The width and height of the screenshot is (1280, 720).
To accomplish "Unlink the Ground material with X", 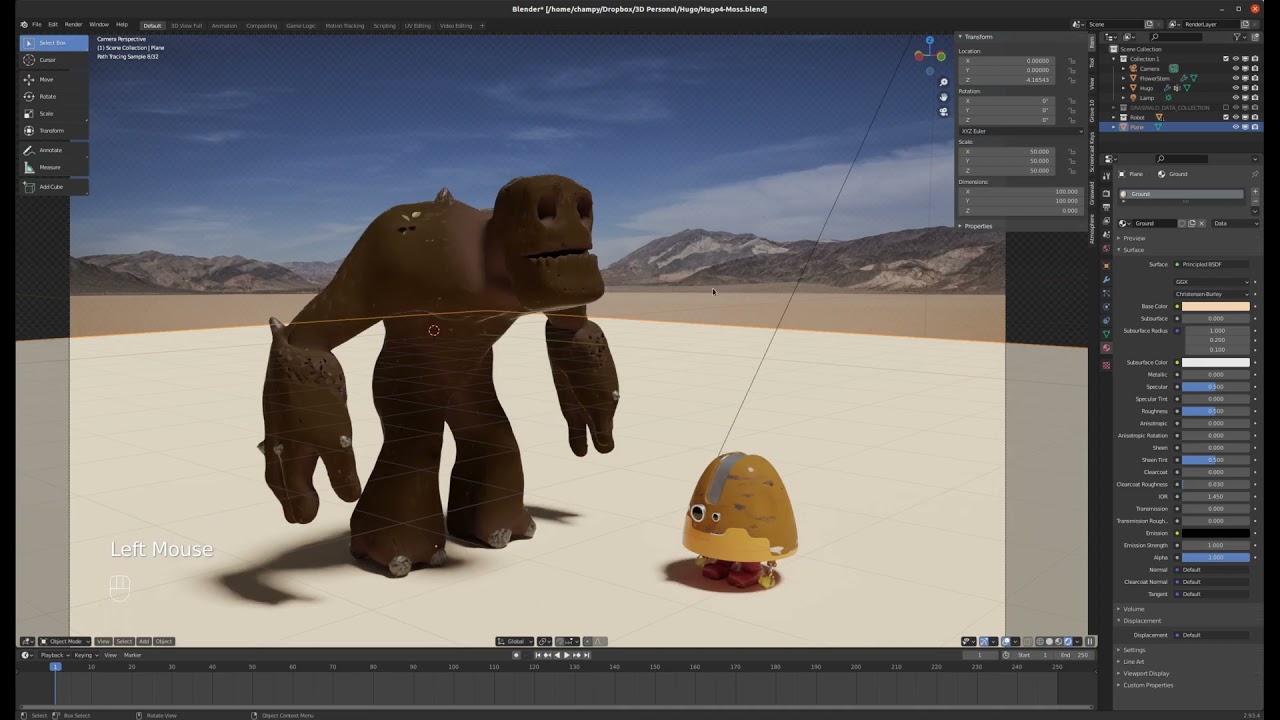I will pyautogui.click(x=1201, y=223).
